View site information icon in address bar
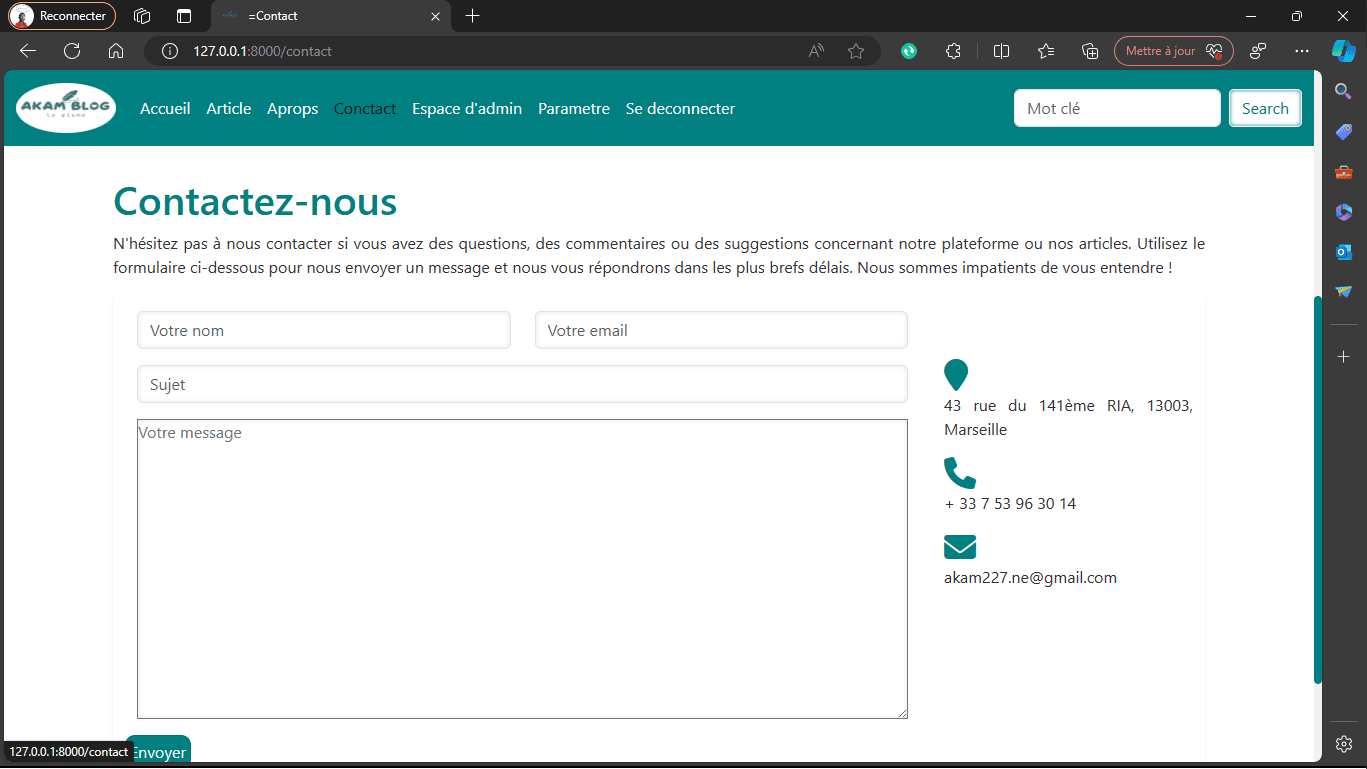 click(x=170, y=51)
